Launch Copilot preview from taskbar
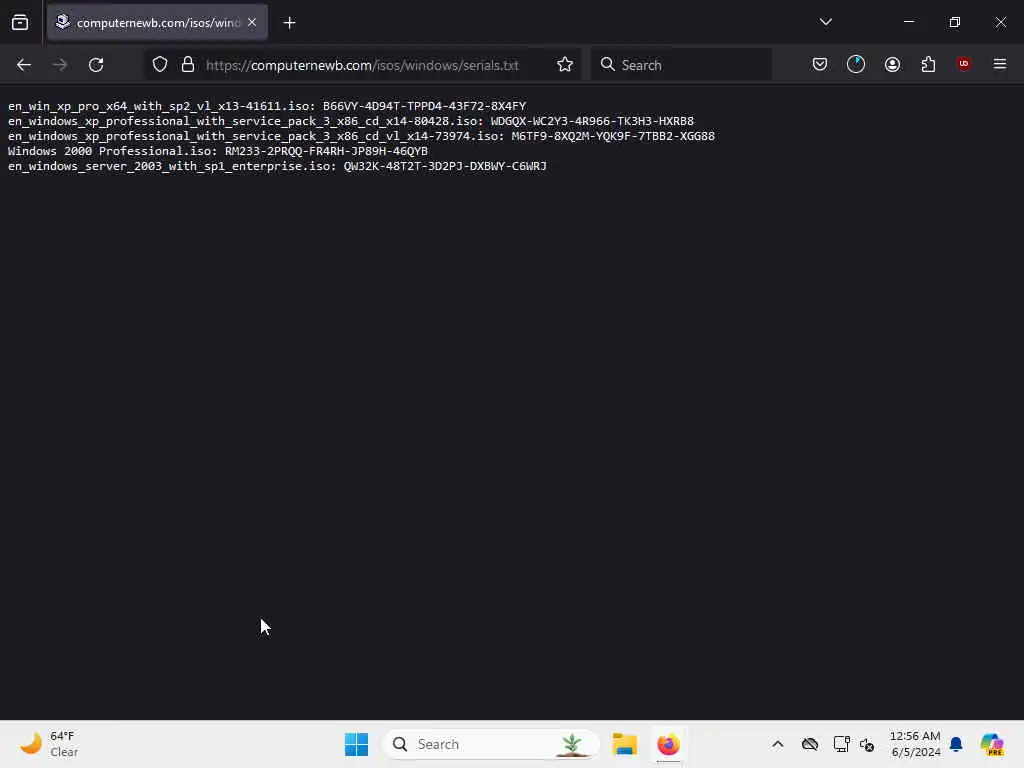 (992, 744)
